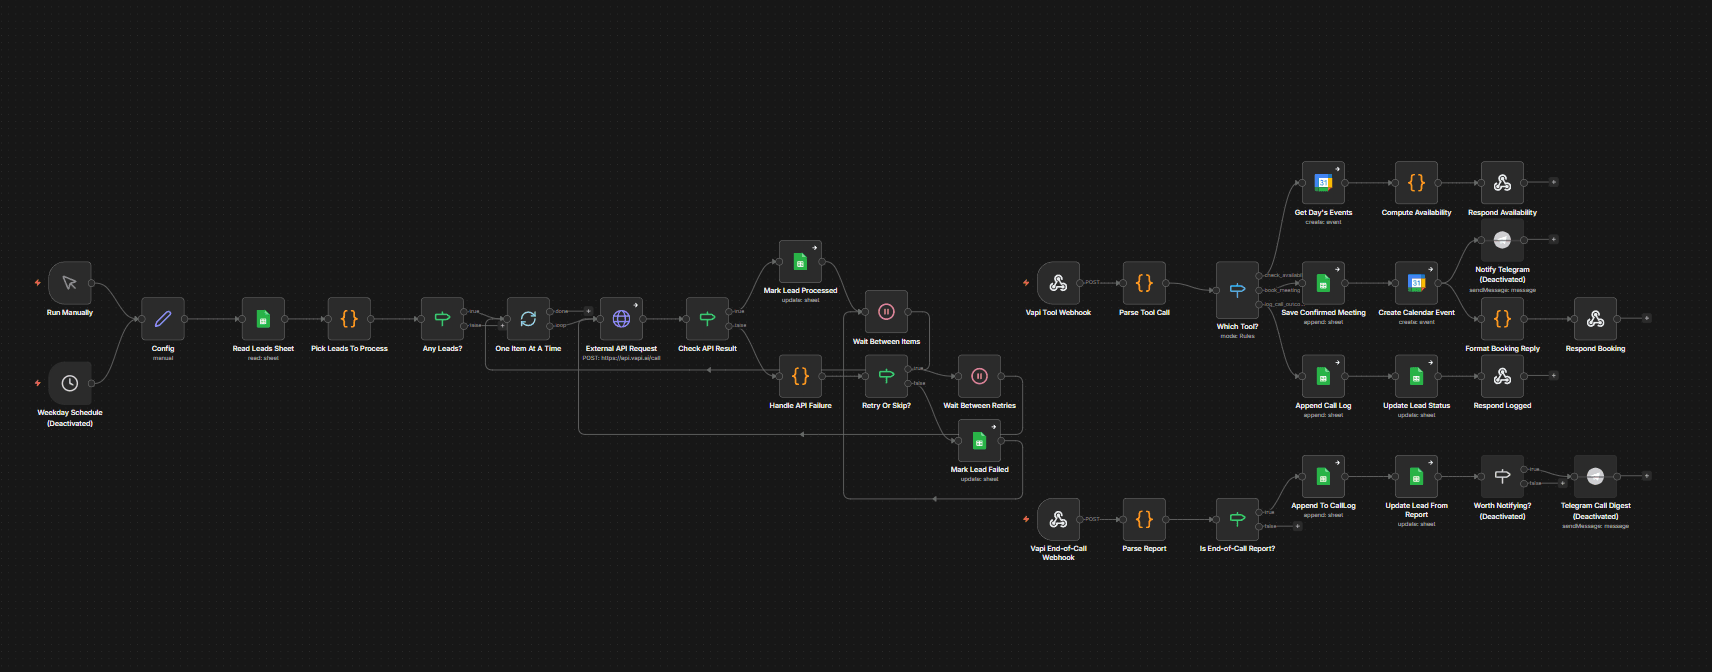Select the Pick Leads To Process node
1712x672 pixels.
coord(349,319)
